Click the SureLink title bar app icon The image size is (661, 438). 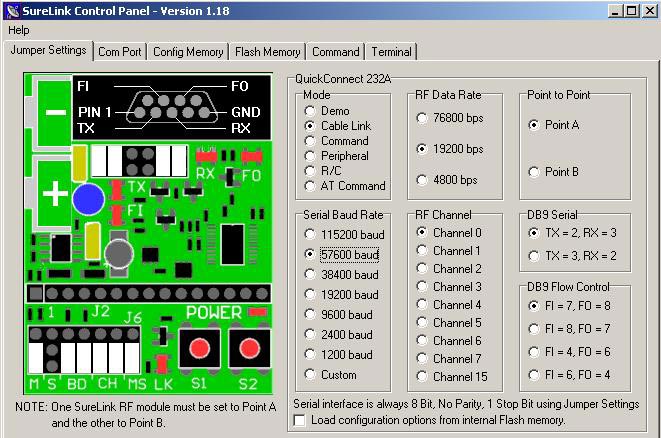pos(13,11)
